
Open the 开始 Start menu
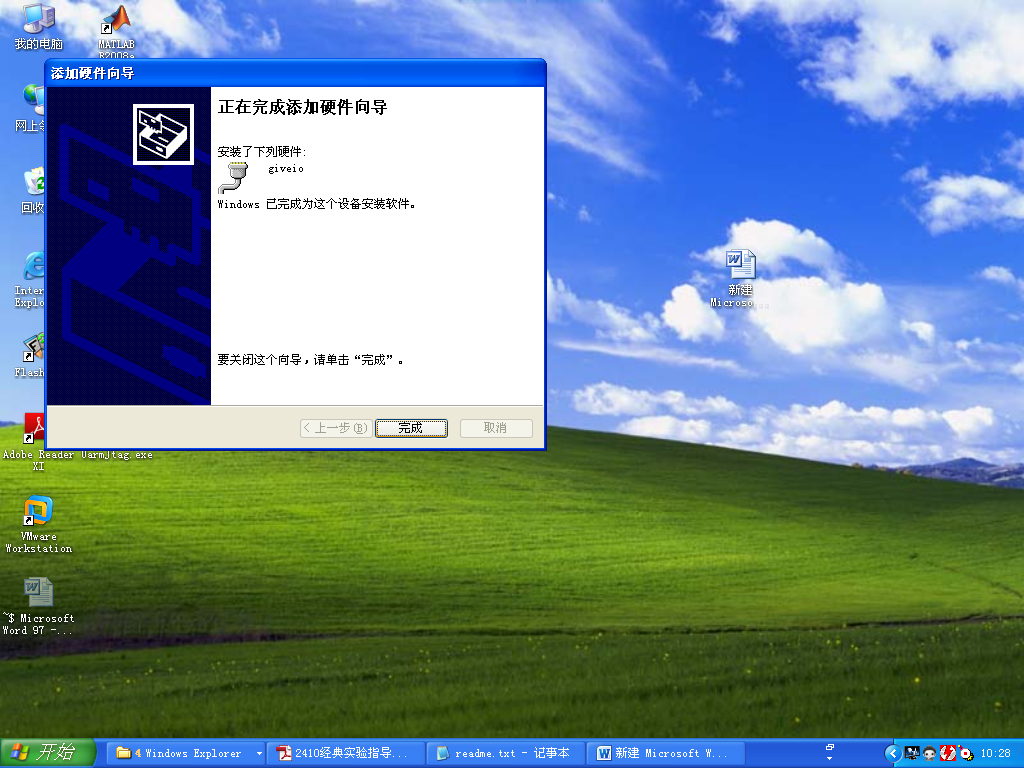(x=48, y=752)
